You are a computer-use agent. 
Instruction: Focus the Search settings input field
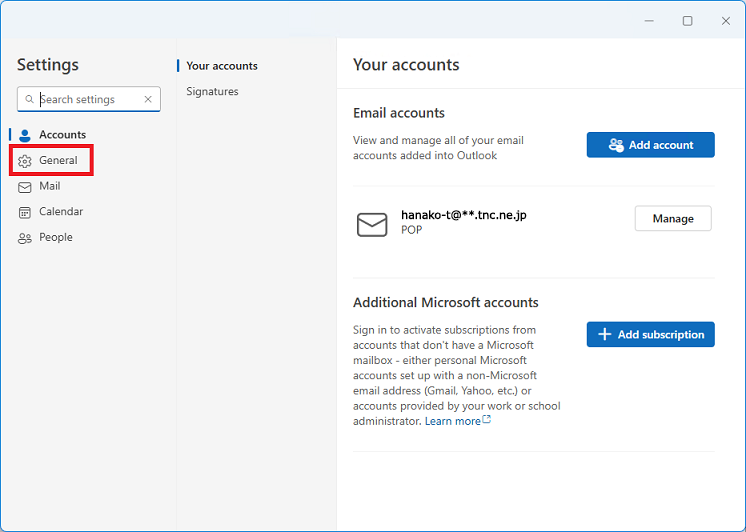click(x=88, y=100)
